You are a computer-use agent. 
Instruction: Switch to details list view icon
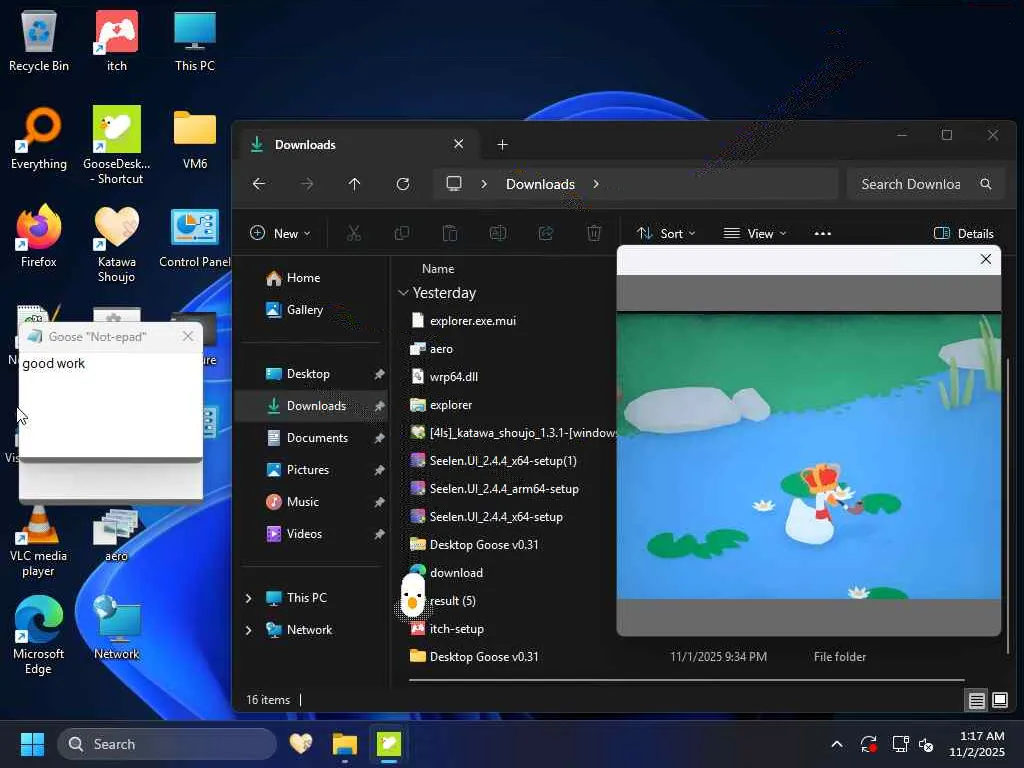coord(977,701)
